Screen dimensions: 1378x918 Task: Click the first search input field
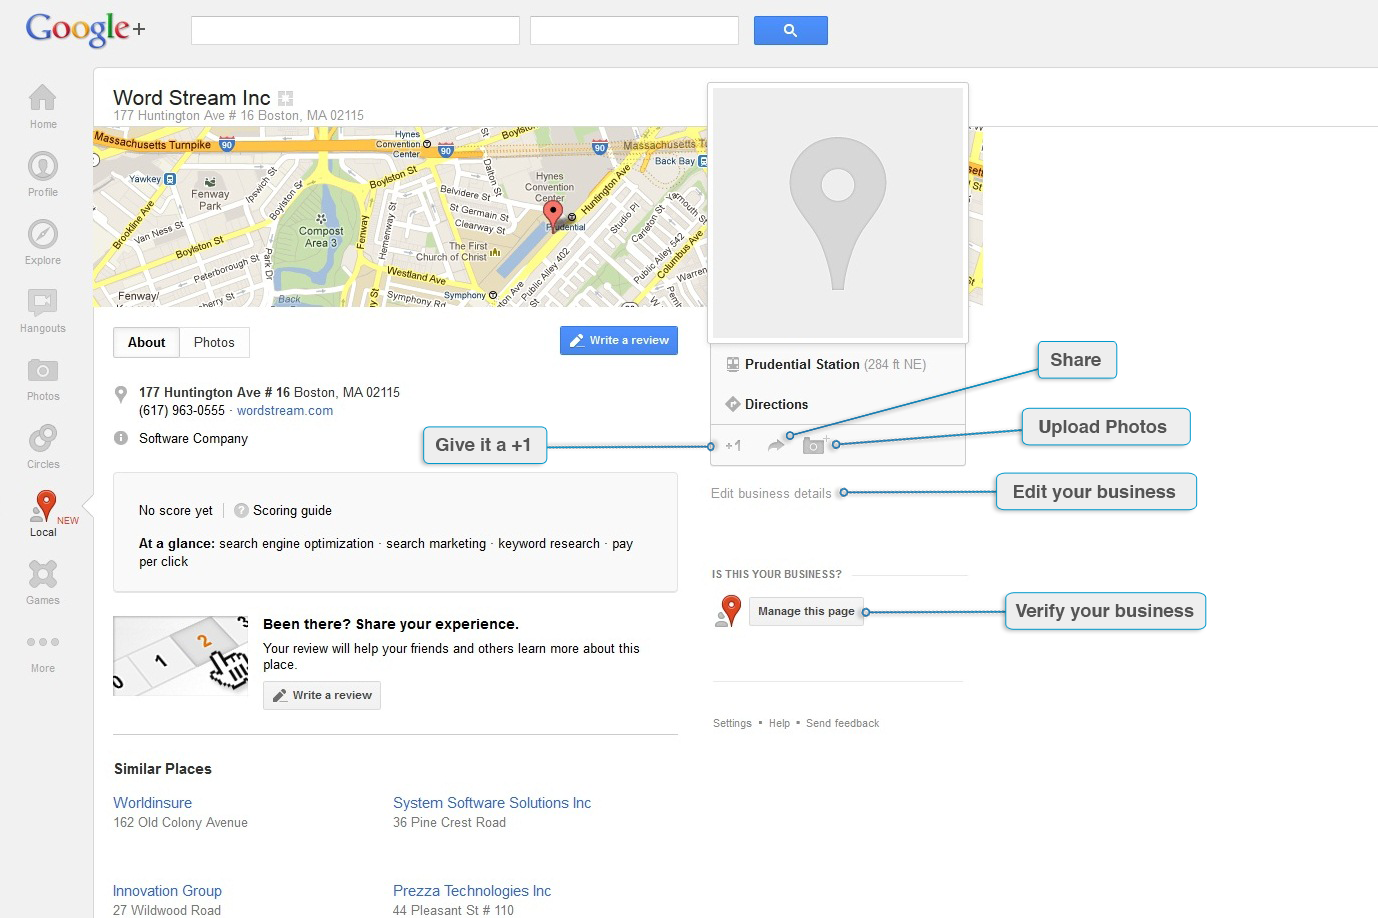pyautogui.click(x=355, y=31)
